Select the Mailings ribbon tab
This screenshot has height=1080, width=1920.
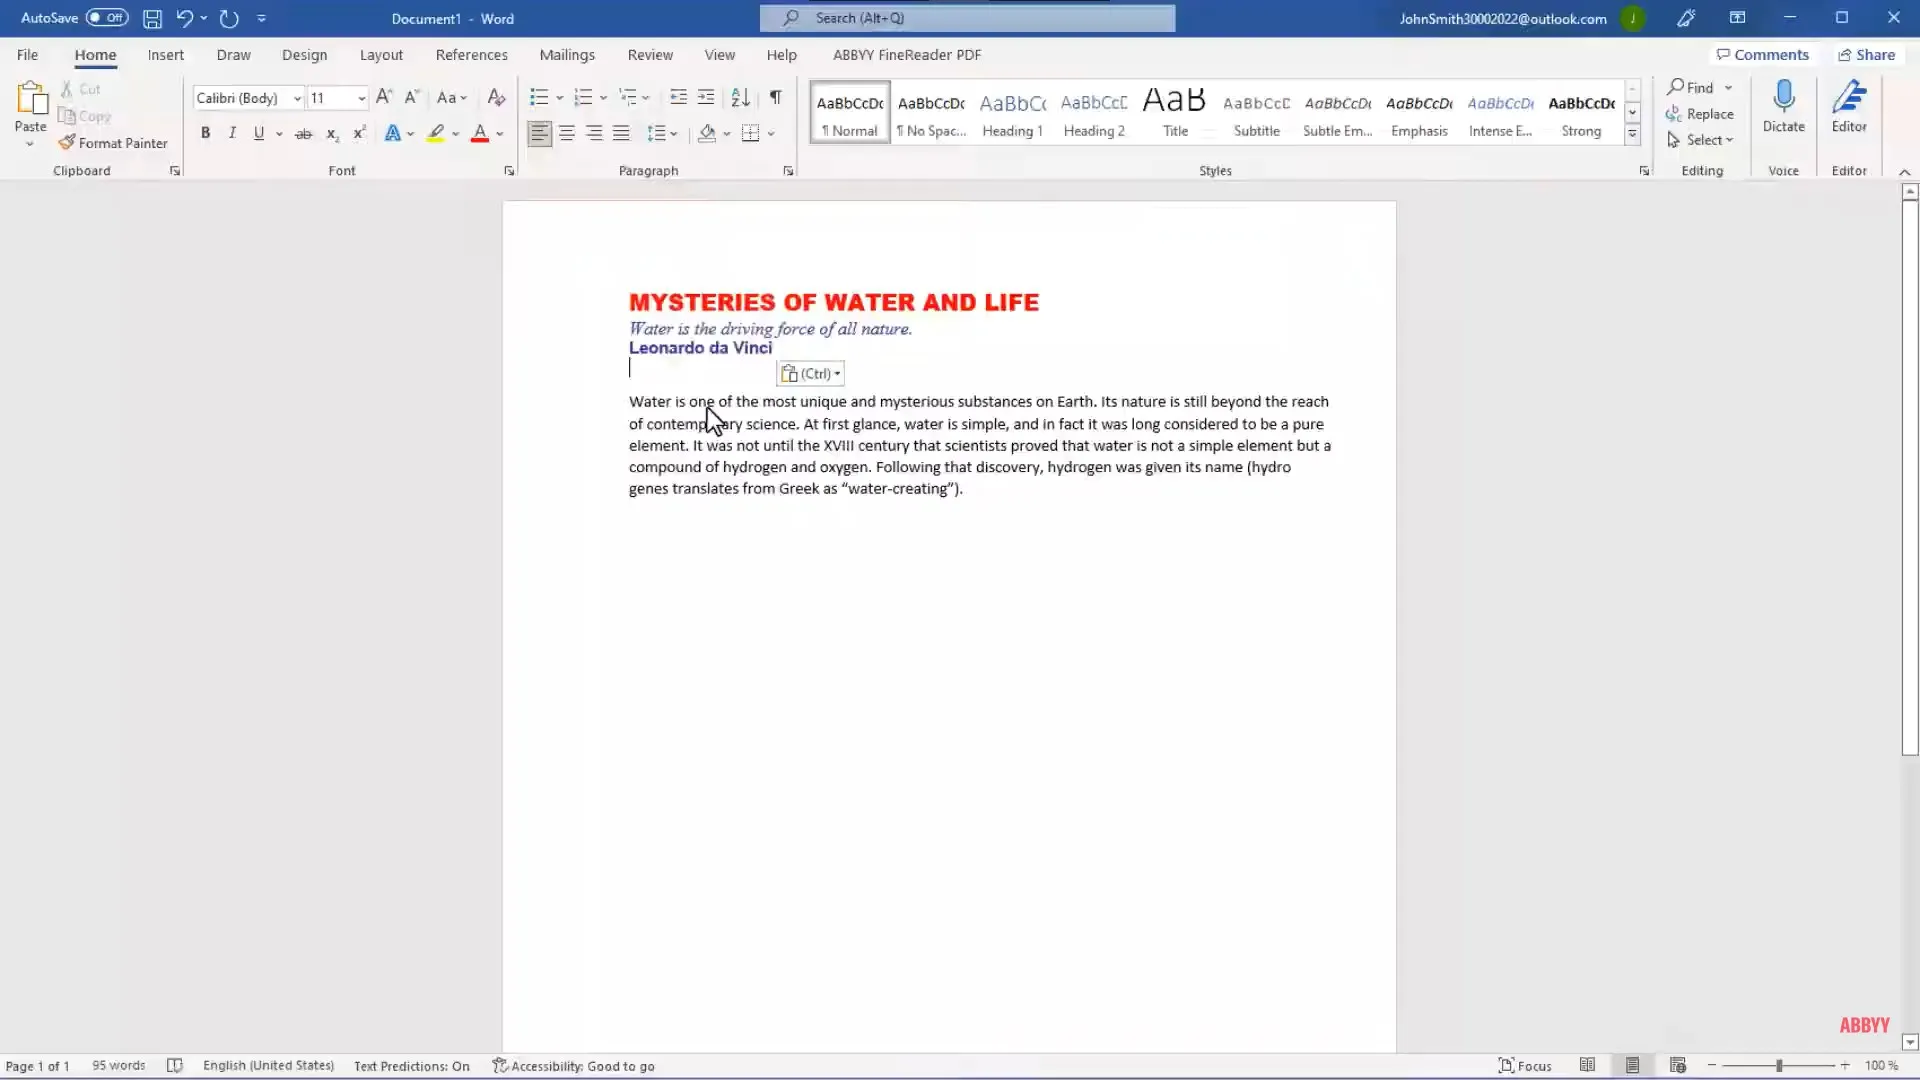click(x=566, y=54)
